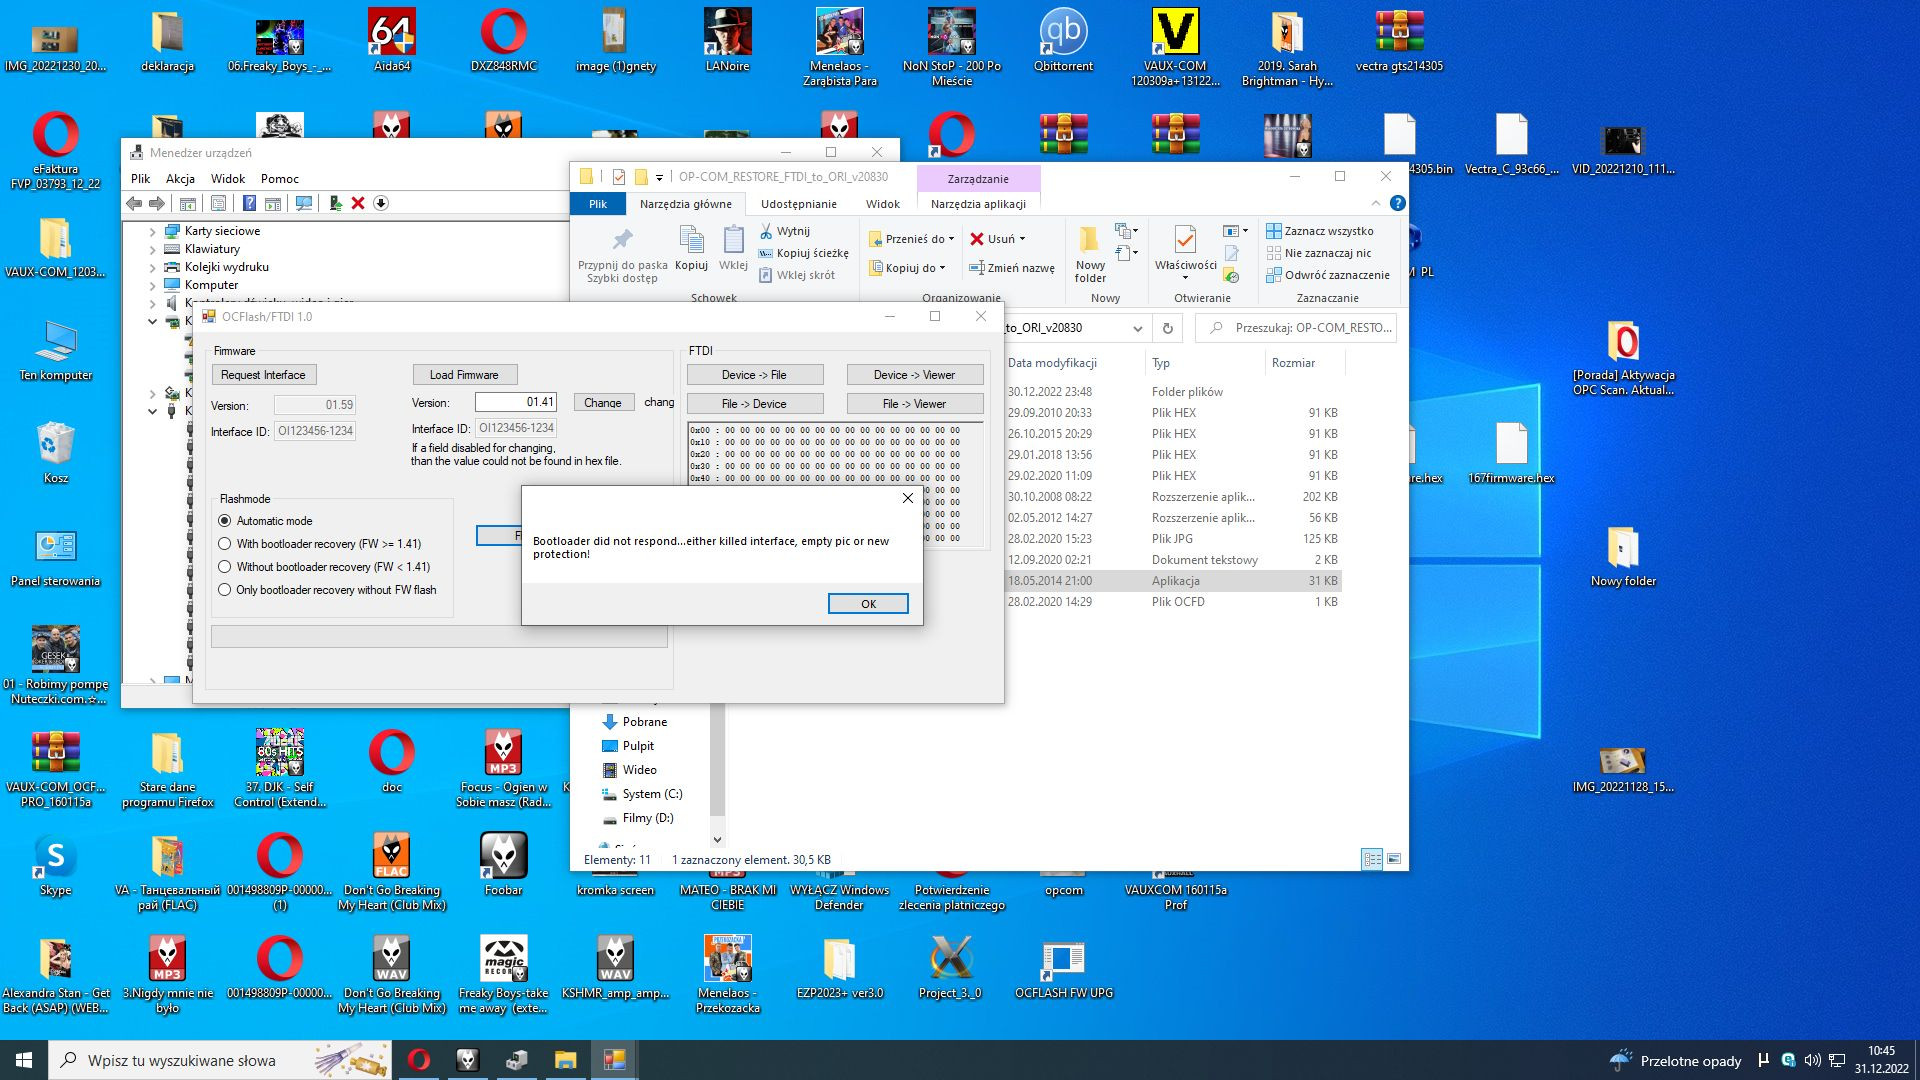1920x1080 pixels.
Task: Expand Klawiatury tree node
Action: (152, 249)
